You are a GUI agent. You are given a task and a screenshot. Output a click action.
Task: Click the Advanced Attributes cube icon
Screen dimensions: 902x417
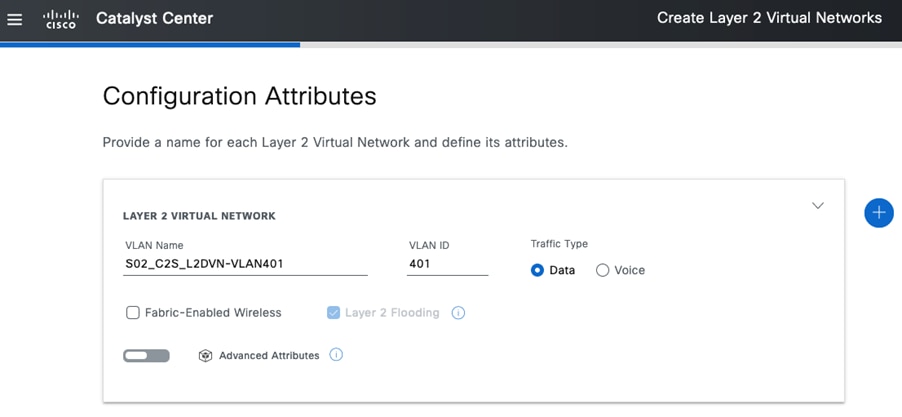coord(205,356)
